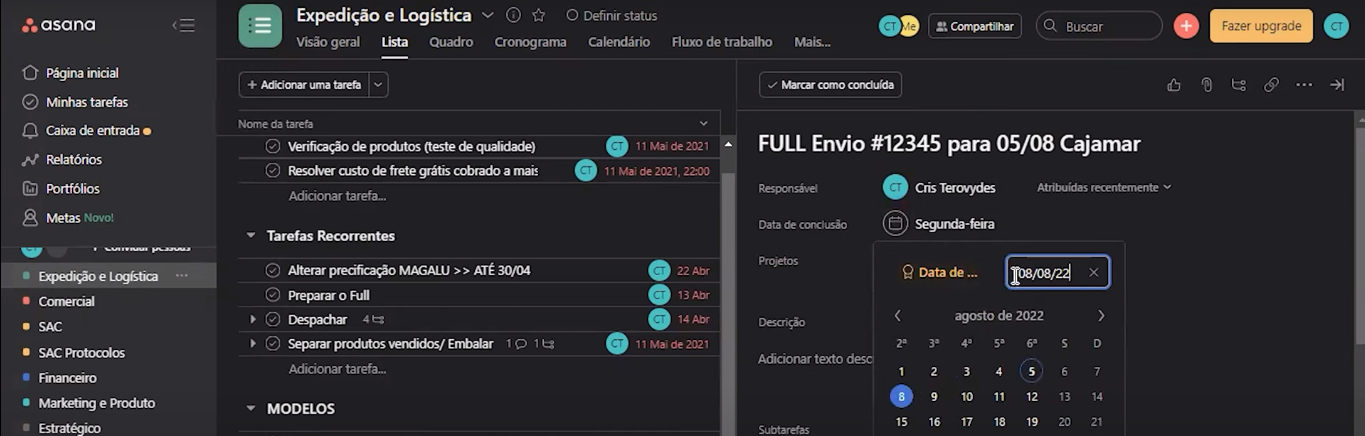Mark Alterar precificação MAGALU task complete
1365x436 pixels.
(272, 270)
